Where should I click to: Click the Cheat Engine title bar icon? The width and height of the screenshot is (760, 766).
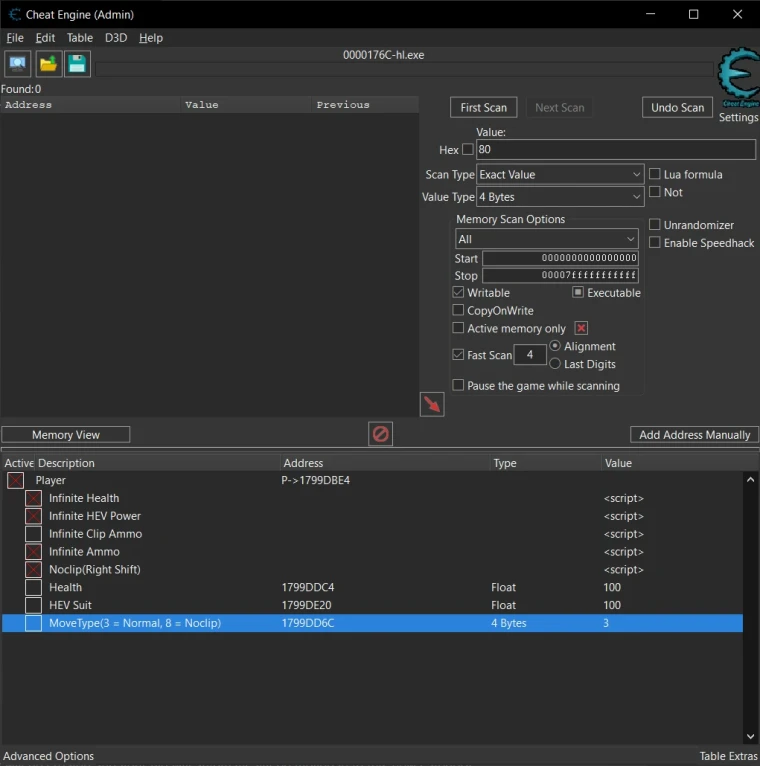[14, 15]
